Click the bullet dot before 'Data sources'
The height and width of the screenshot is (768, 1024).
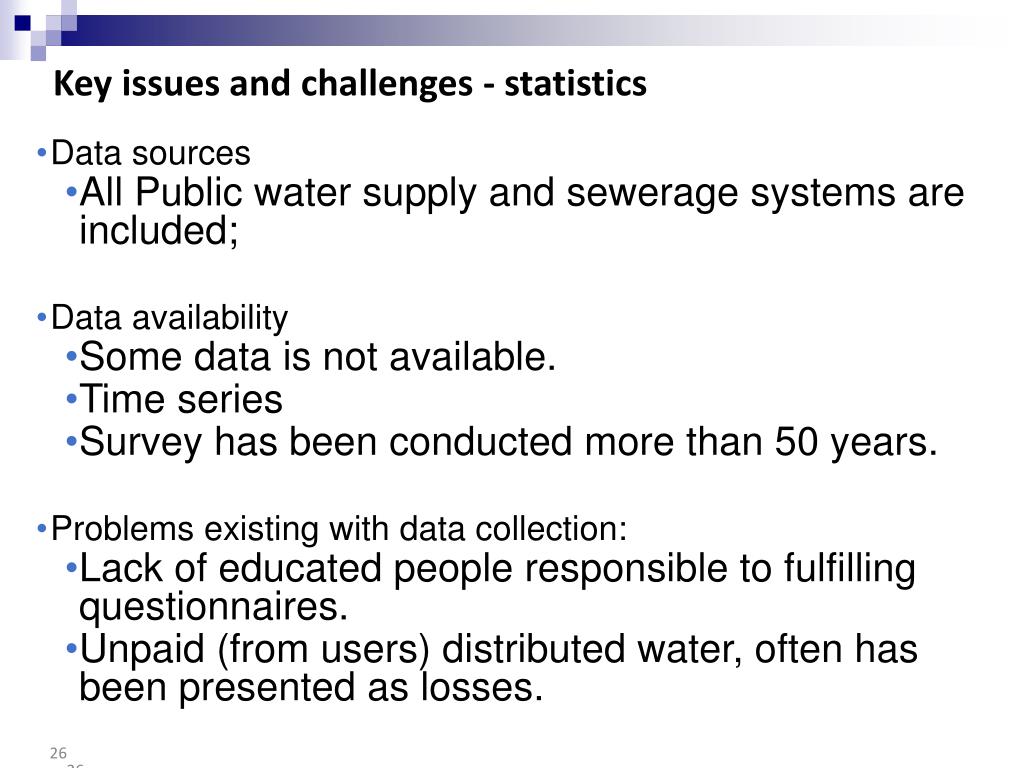42,154
